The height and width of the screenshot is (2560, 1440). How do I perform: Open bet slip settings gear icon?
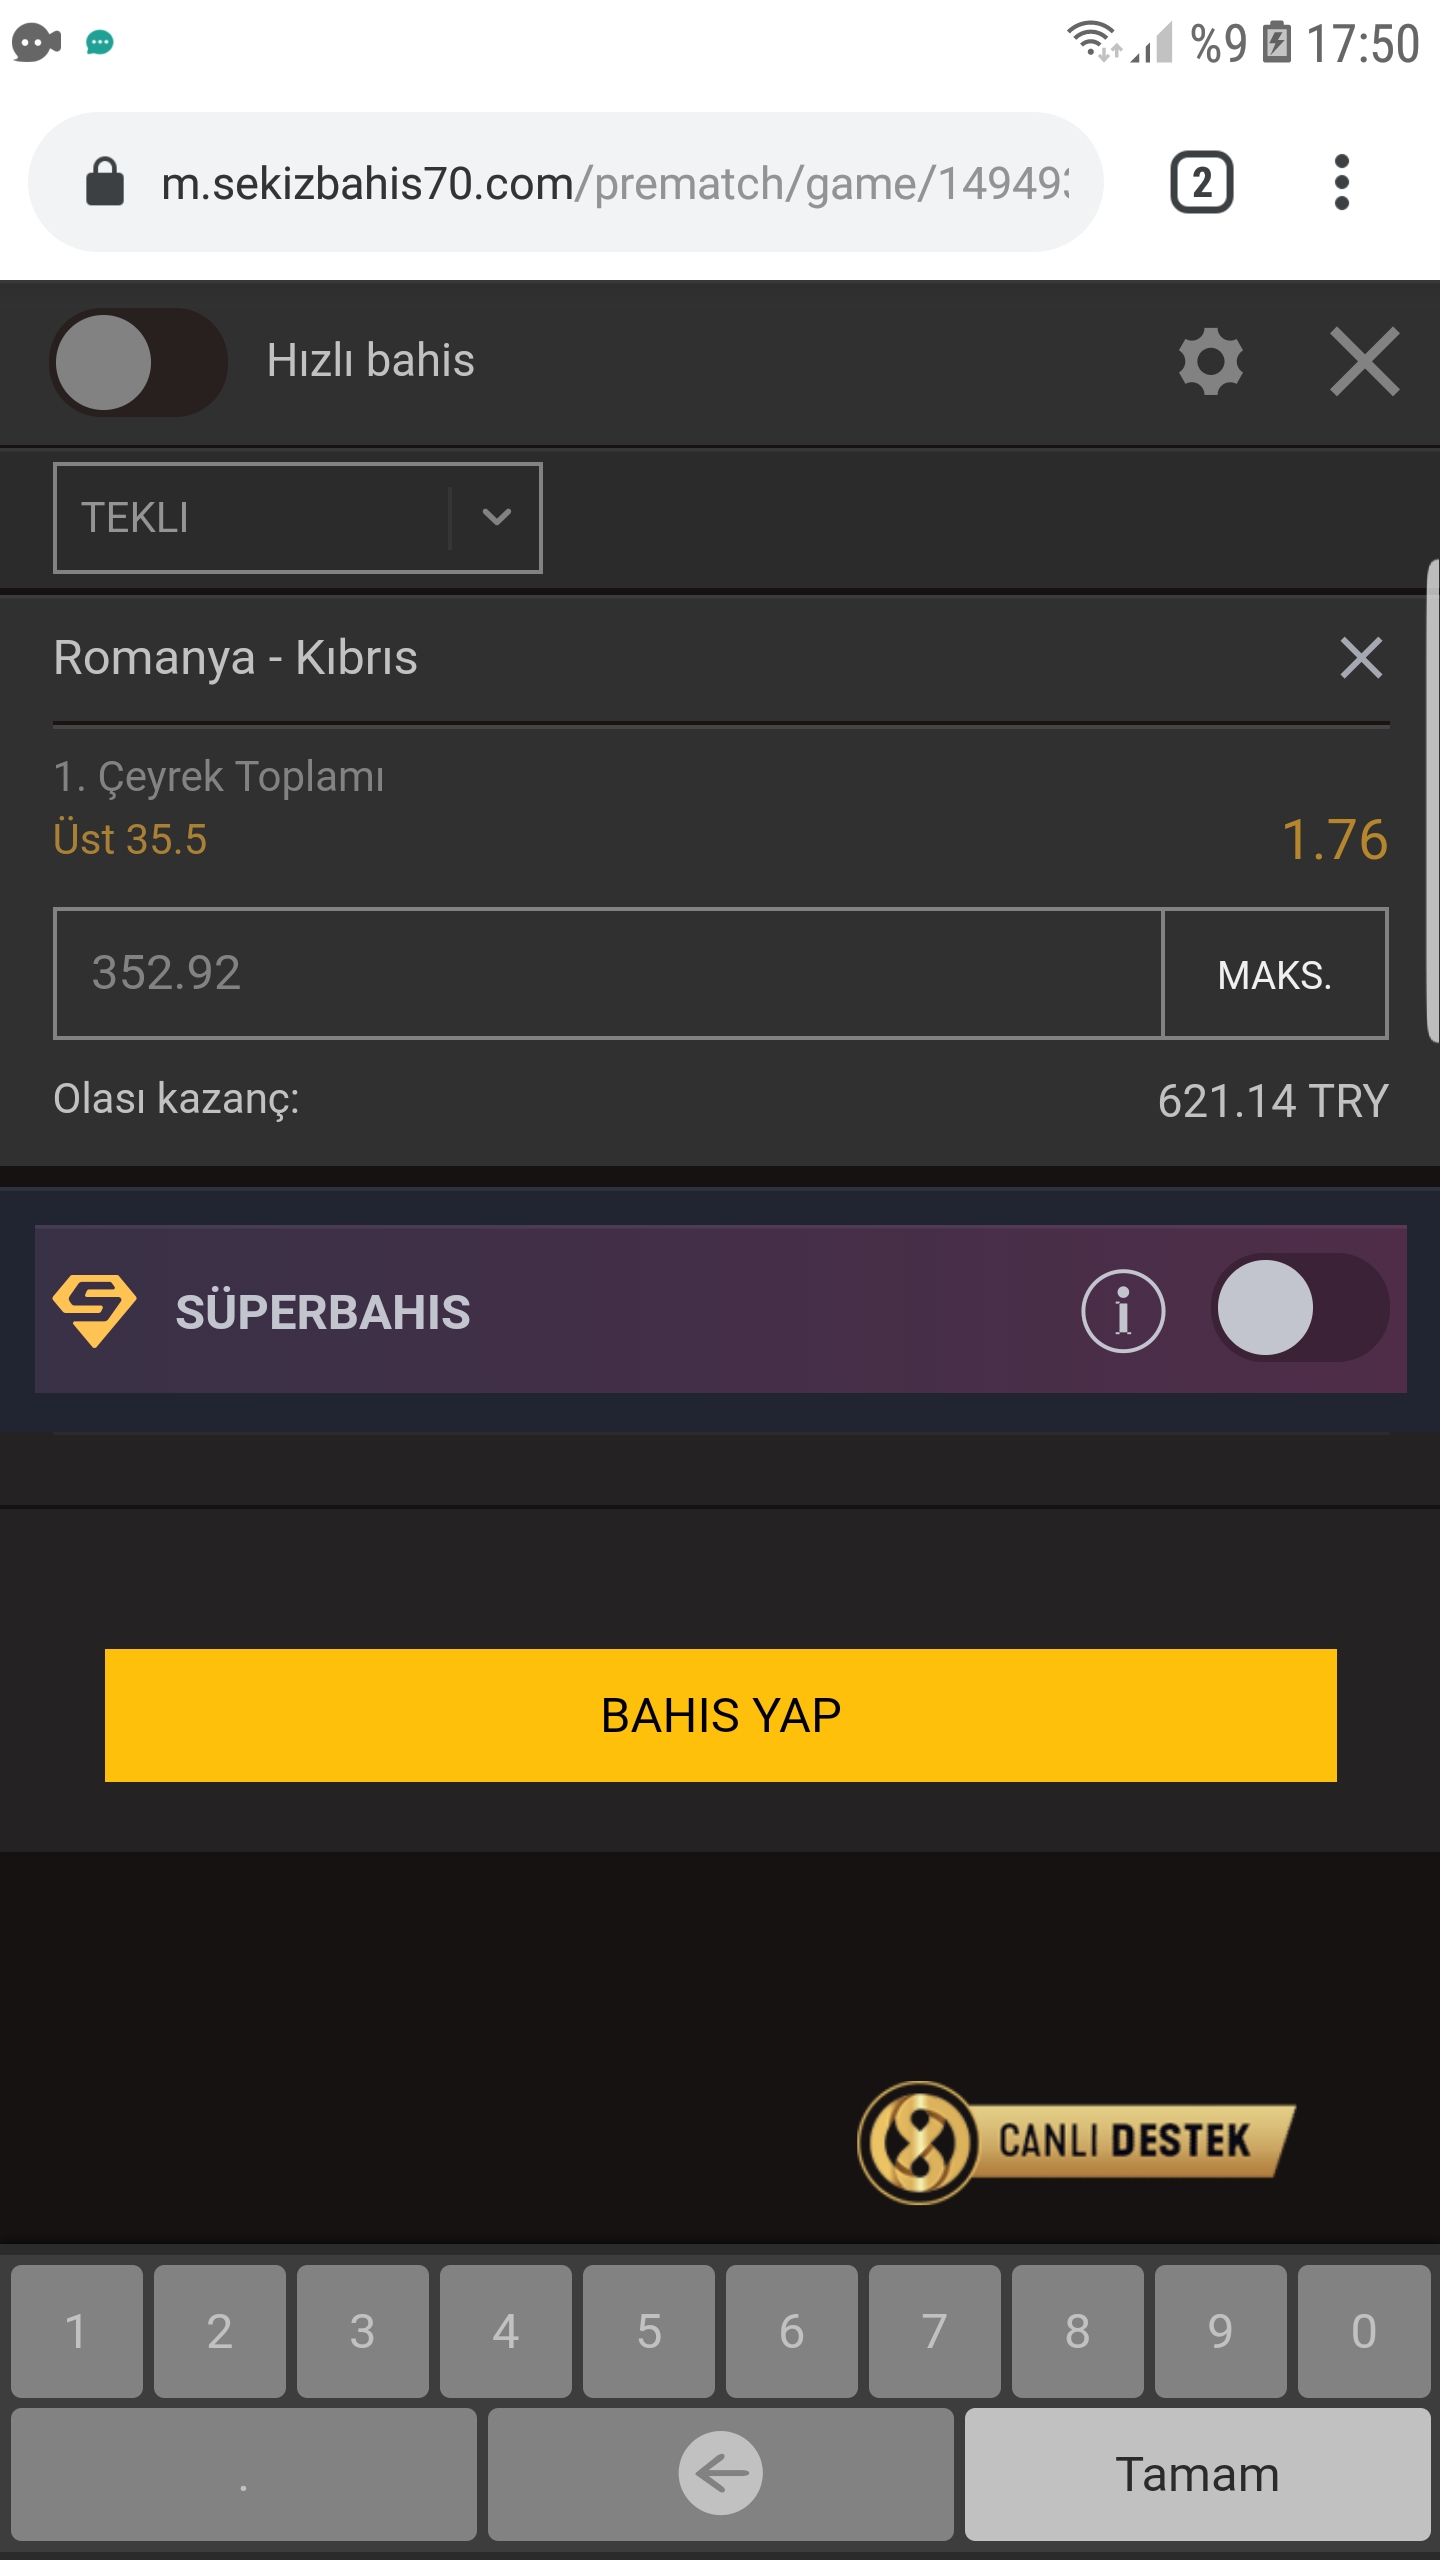click(x=1210, y=361)
